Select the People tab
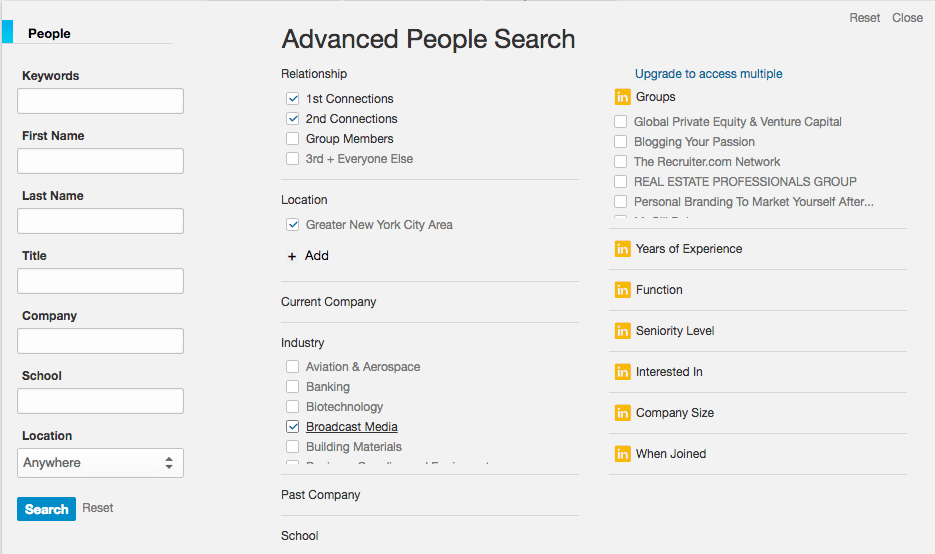Viewport: 935px width, 554px height. pyautogui.click(x=49, y=33)
